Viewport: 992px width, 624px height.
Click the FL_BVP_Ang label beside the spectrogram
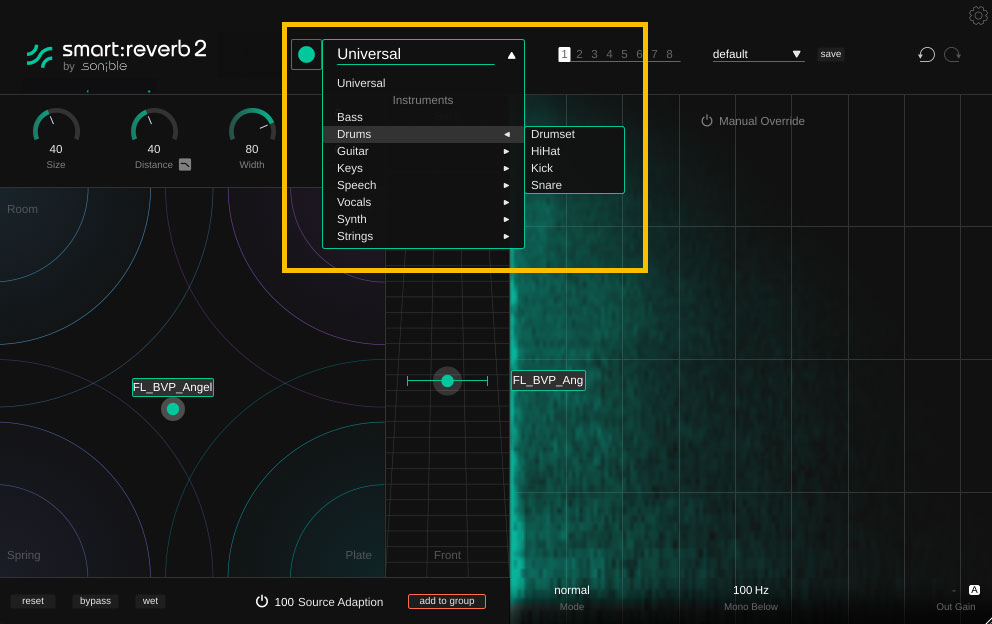pos(548,380)
